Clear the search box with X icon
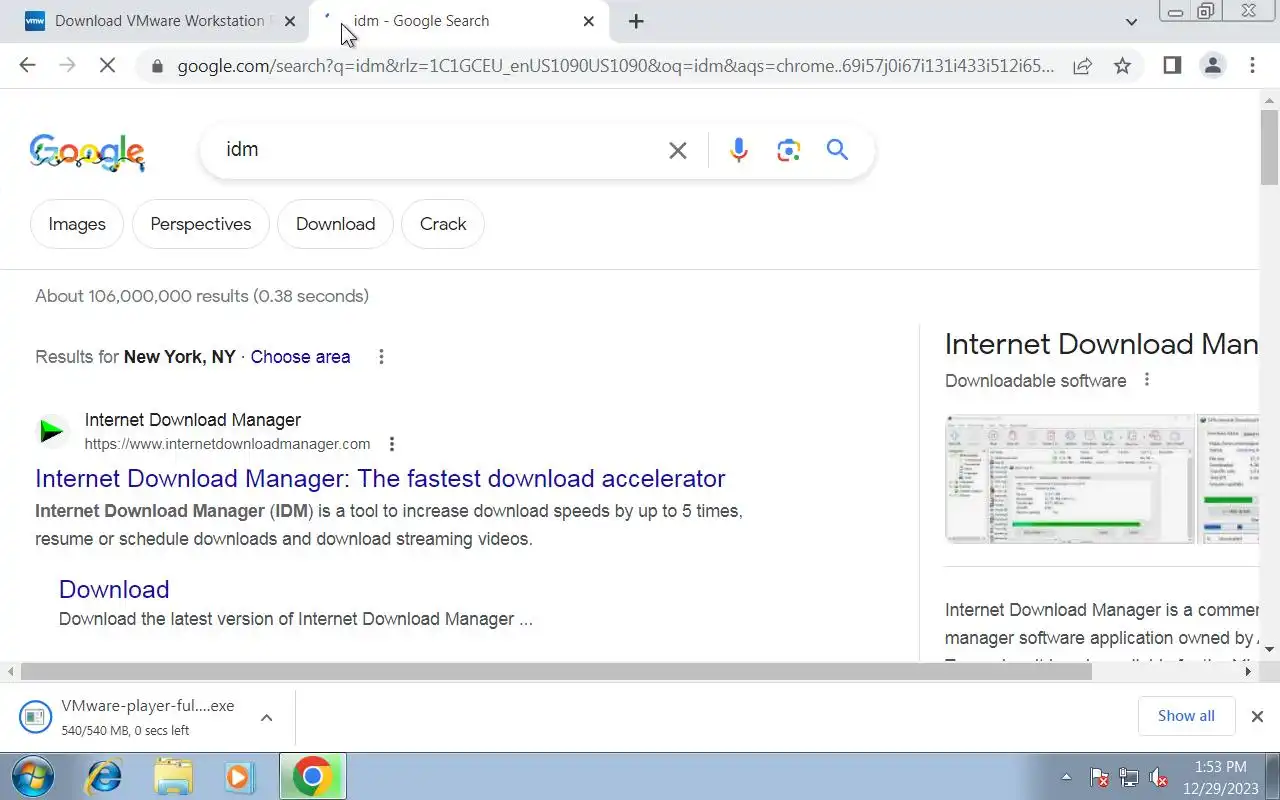 [677, 150]
